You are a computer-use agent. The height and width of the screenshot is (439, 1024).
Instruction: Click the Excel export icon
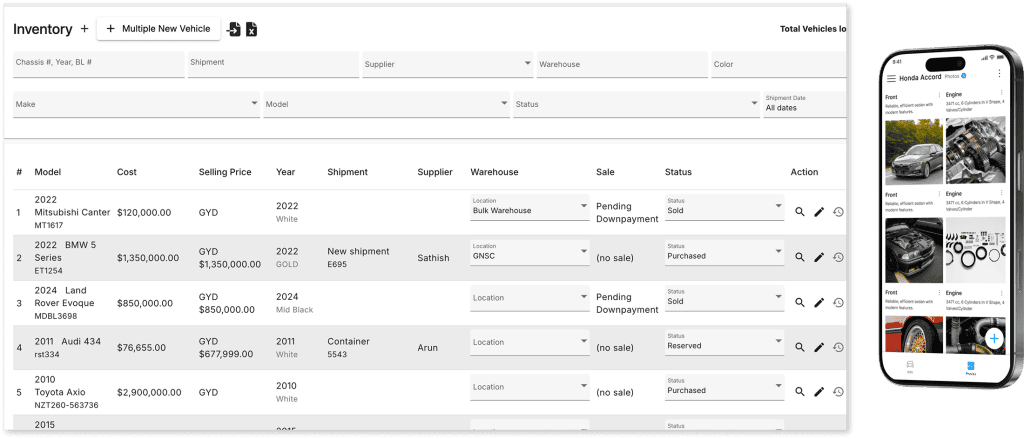pyautogui.click(x=251, y=29)
